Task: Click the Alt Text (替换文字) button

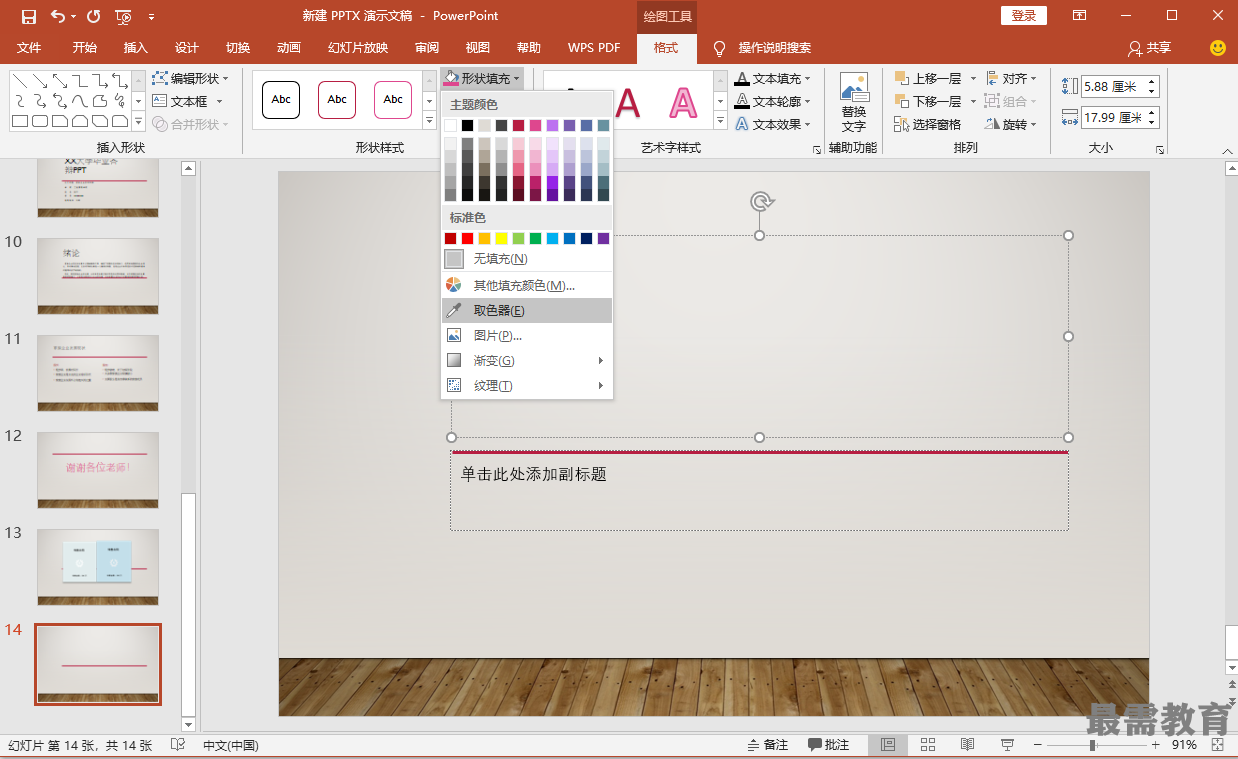Action: 854,103
